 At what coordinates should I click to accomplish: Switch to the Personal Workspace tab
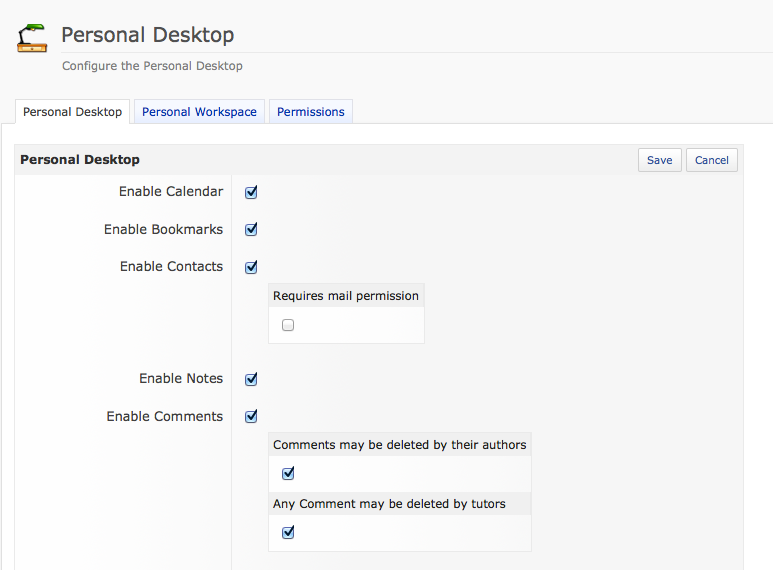[x=199, y=112]
